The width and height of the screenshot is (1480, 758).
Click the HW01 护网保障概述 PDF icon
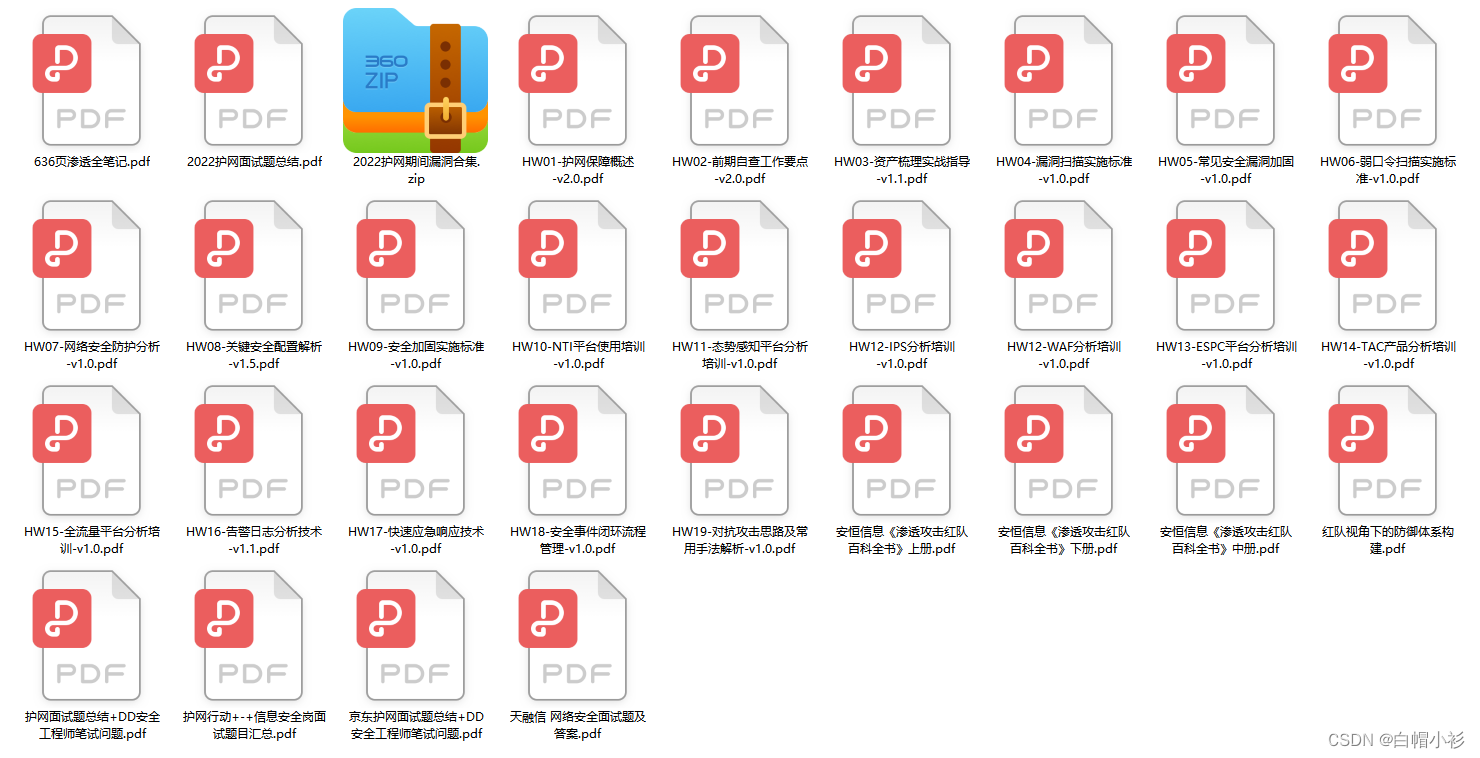pos(573,80)
